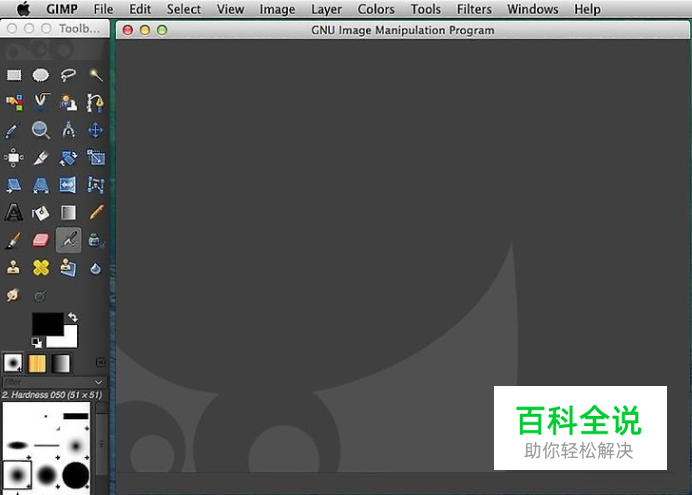Select the large hard round black brush

(x=75, y=476)
